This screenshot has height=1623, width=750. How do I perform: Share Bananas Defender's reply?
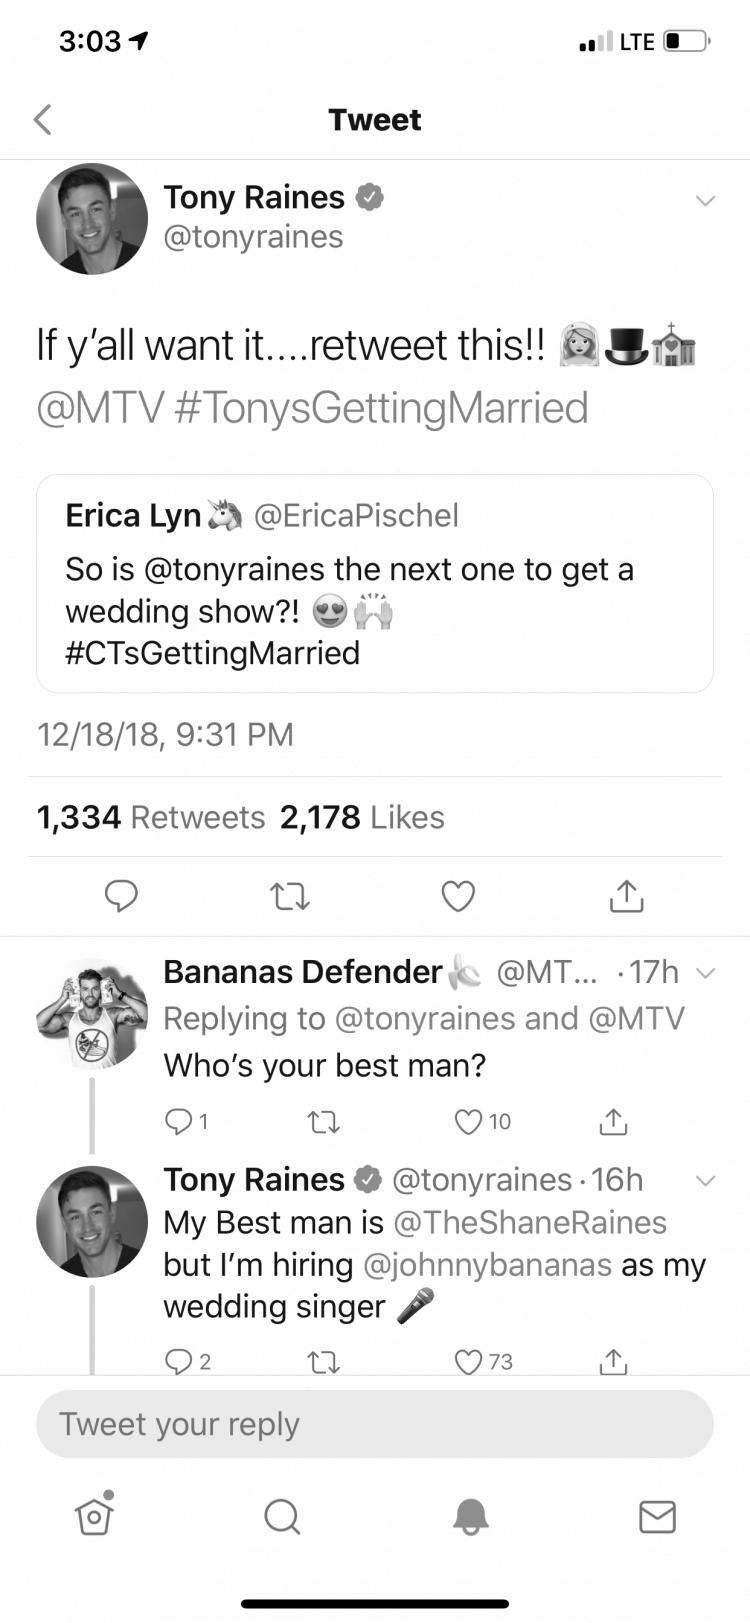613,1121
